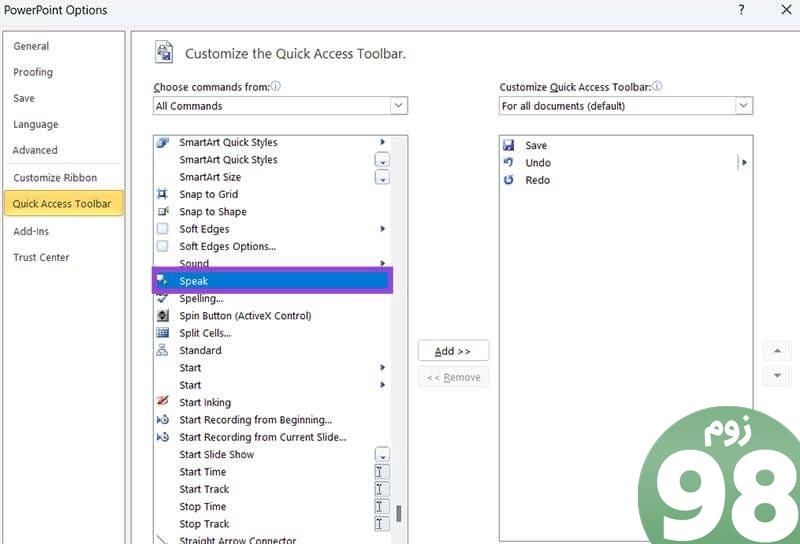Open the Add-Ins category
Viewport: 800px width, 544px height.
pyautogui.click(x=31, y=231)
